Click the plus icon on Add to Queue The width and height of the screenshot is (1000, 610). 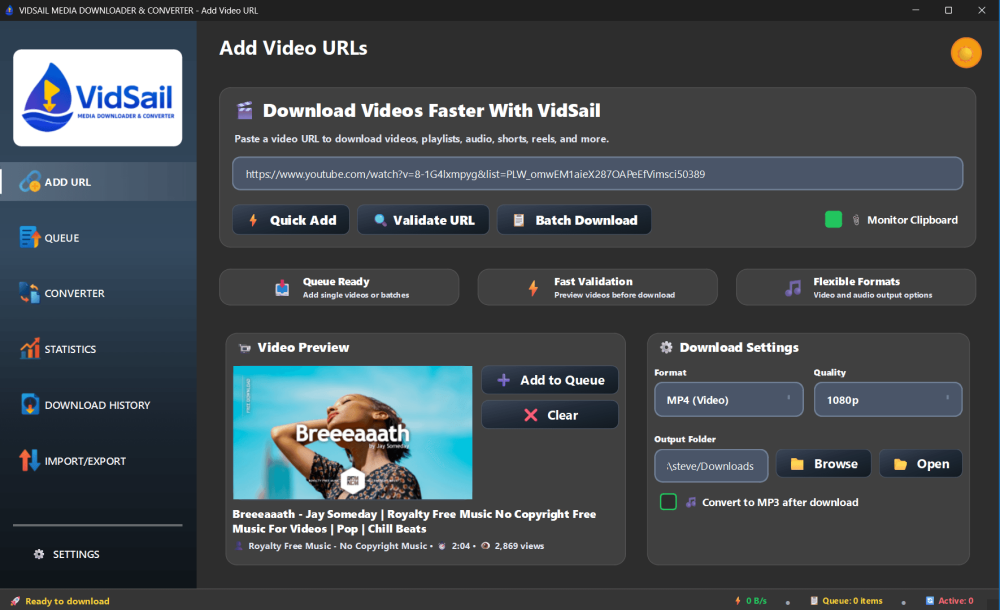tap(503, 380)
